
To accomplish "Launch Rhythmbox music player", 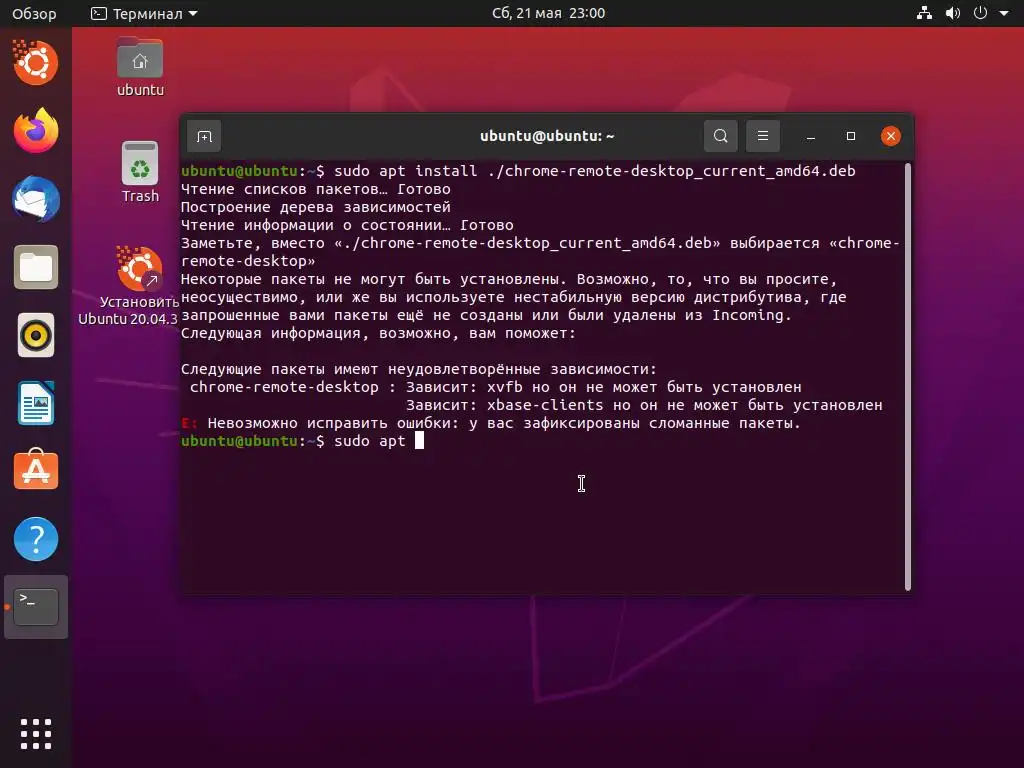I will (x=36, y=336).
